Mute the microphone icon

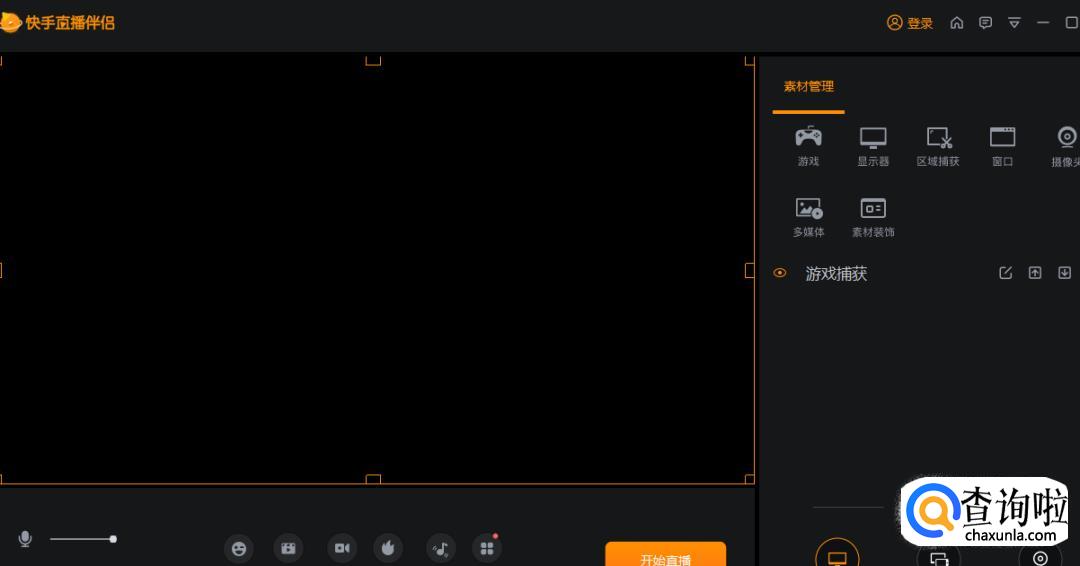click(x=25, y=538)
